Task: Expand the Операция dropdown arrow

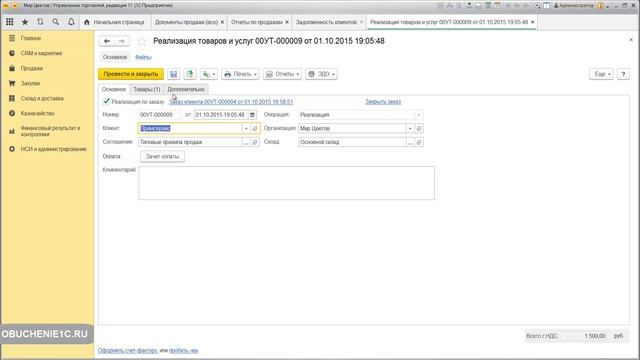Action: coord(419,115)
